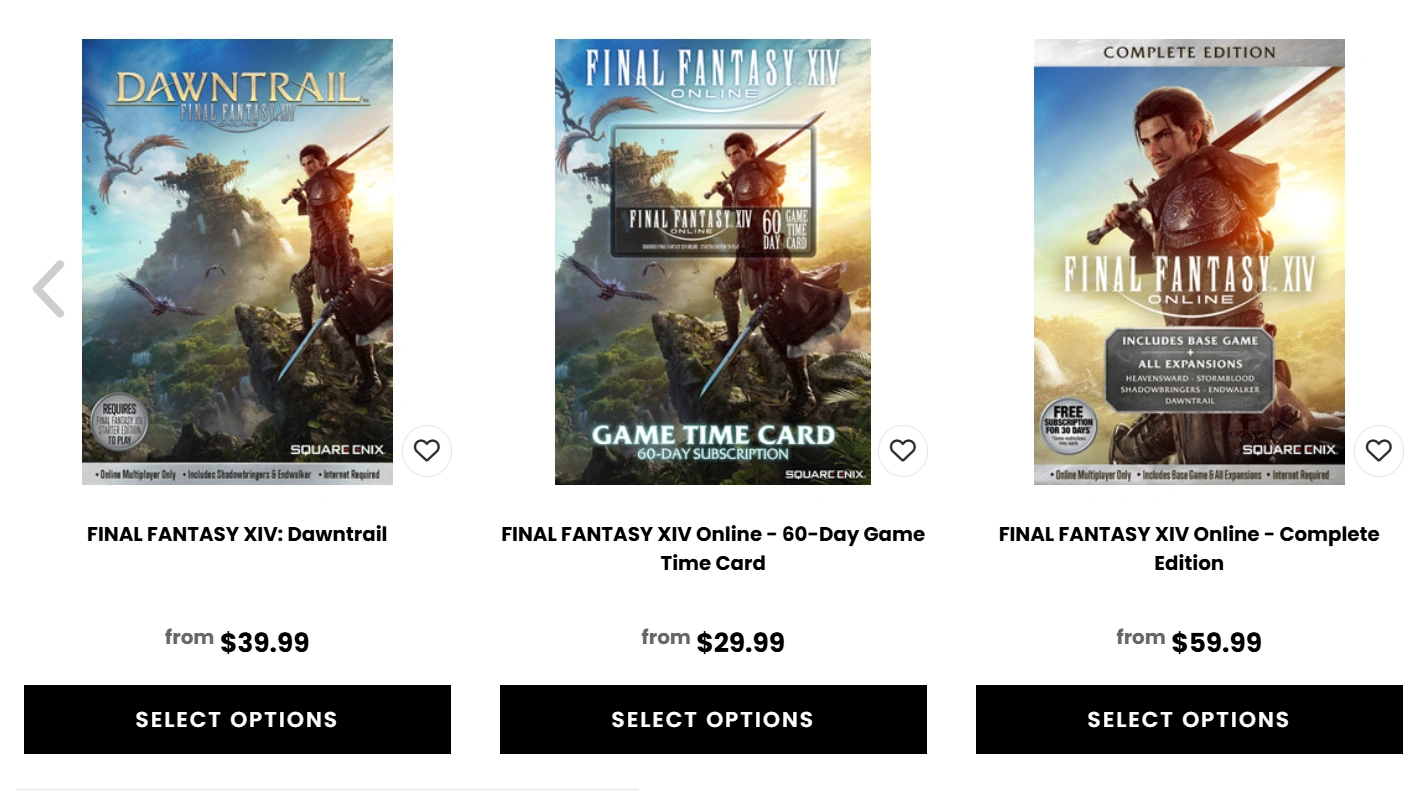
Task: Click the Square Enix logo on Dawntrail cover
Action: (337, 450)
